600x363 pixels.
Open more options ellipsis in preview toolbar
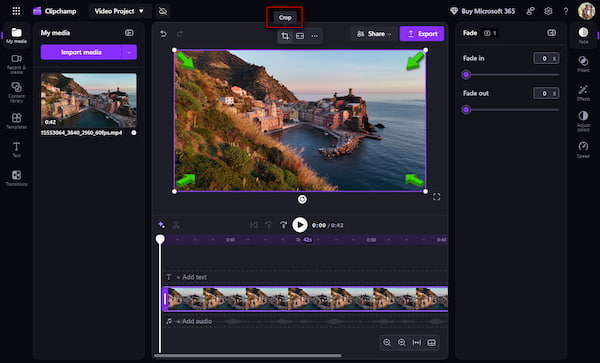tap(315, 36)
